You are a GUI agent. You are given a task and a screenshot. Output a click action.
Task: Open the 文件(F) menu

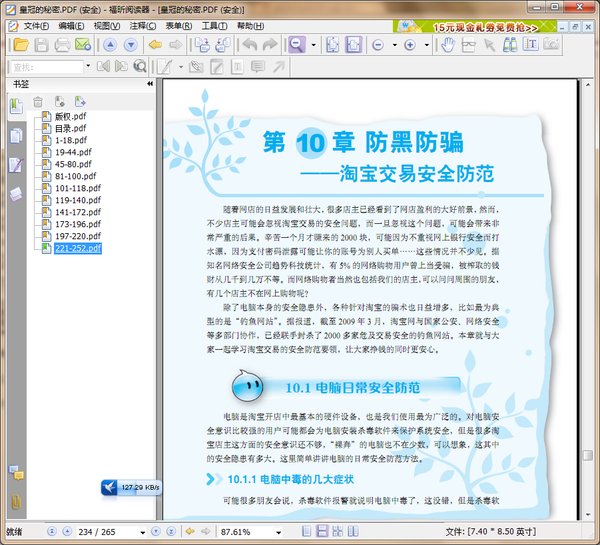pyautogui.click(x=36, y=26)
